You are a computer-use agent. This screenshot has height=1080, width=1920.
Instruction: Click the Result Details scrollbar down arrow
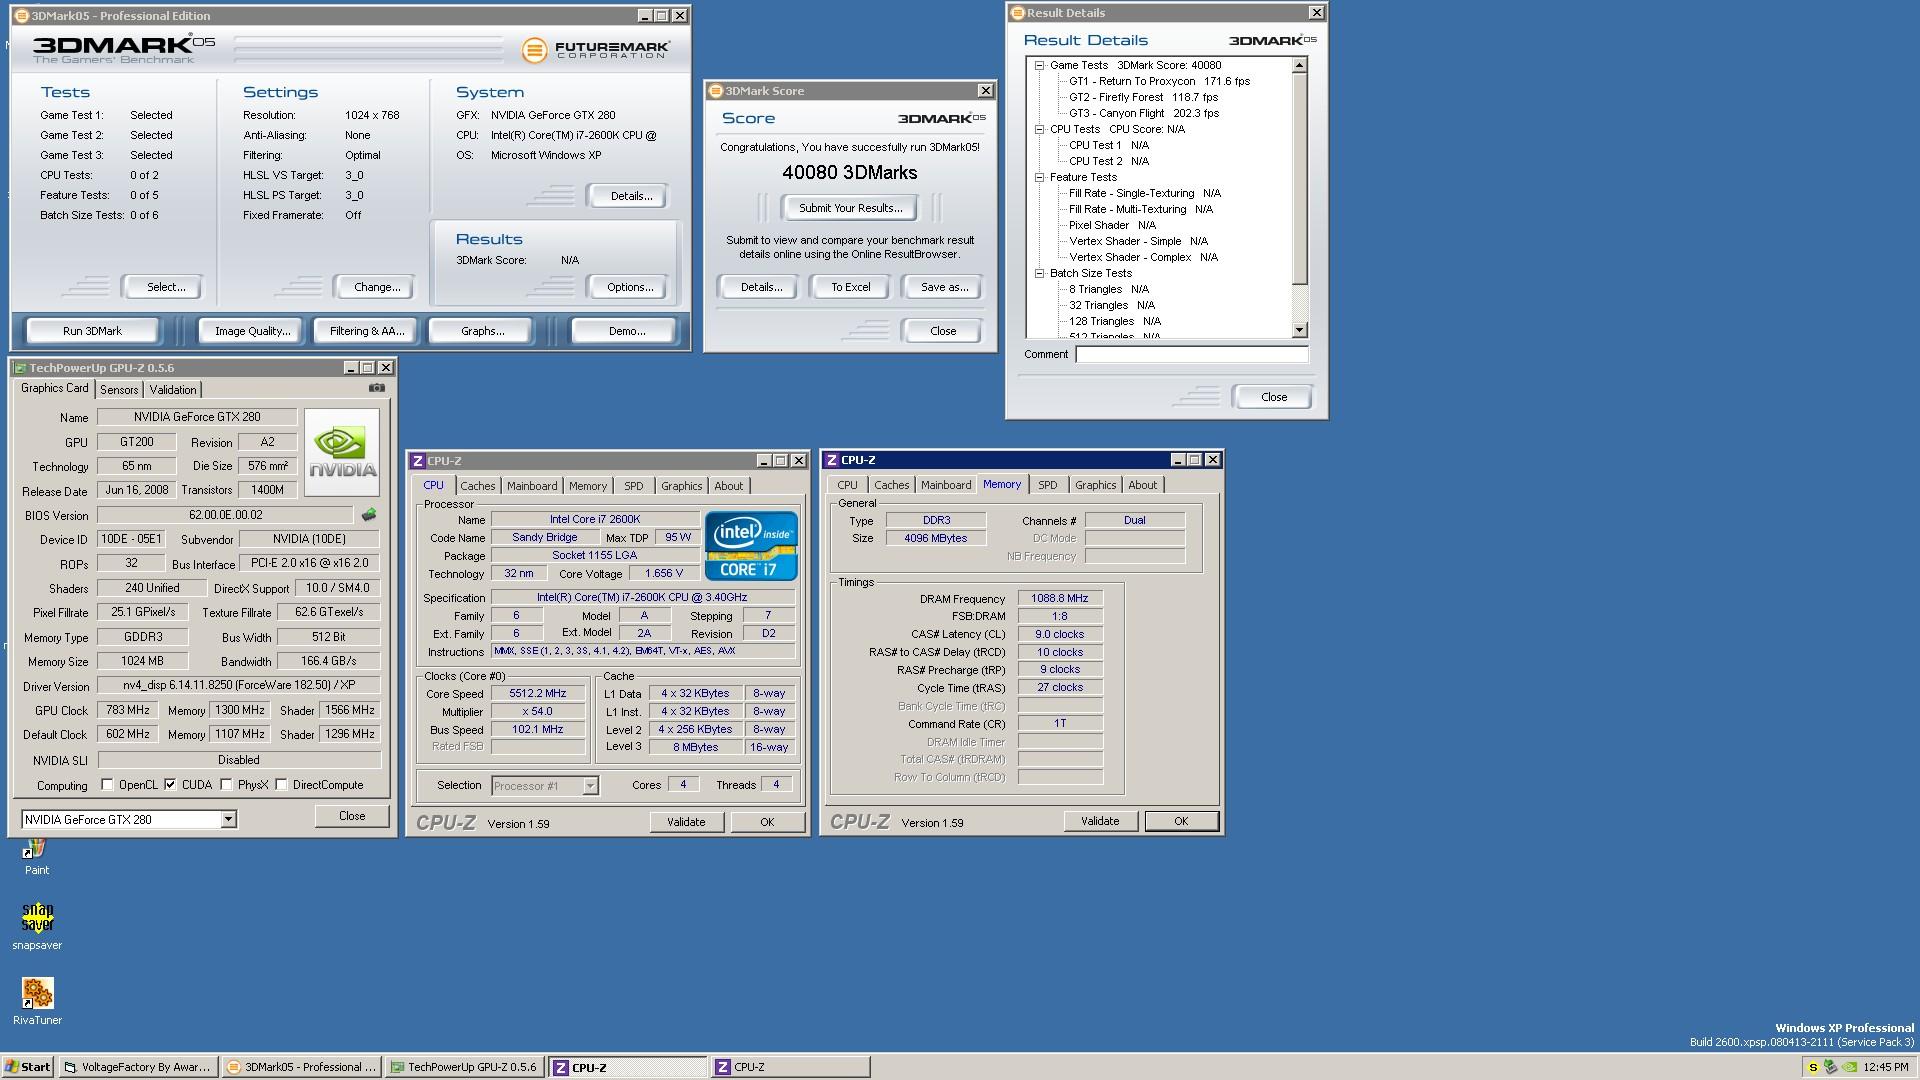pos(1299,330)
